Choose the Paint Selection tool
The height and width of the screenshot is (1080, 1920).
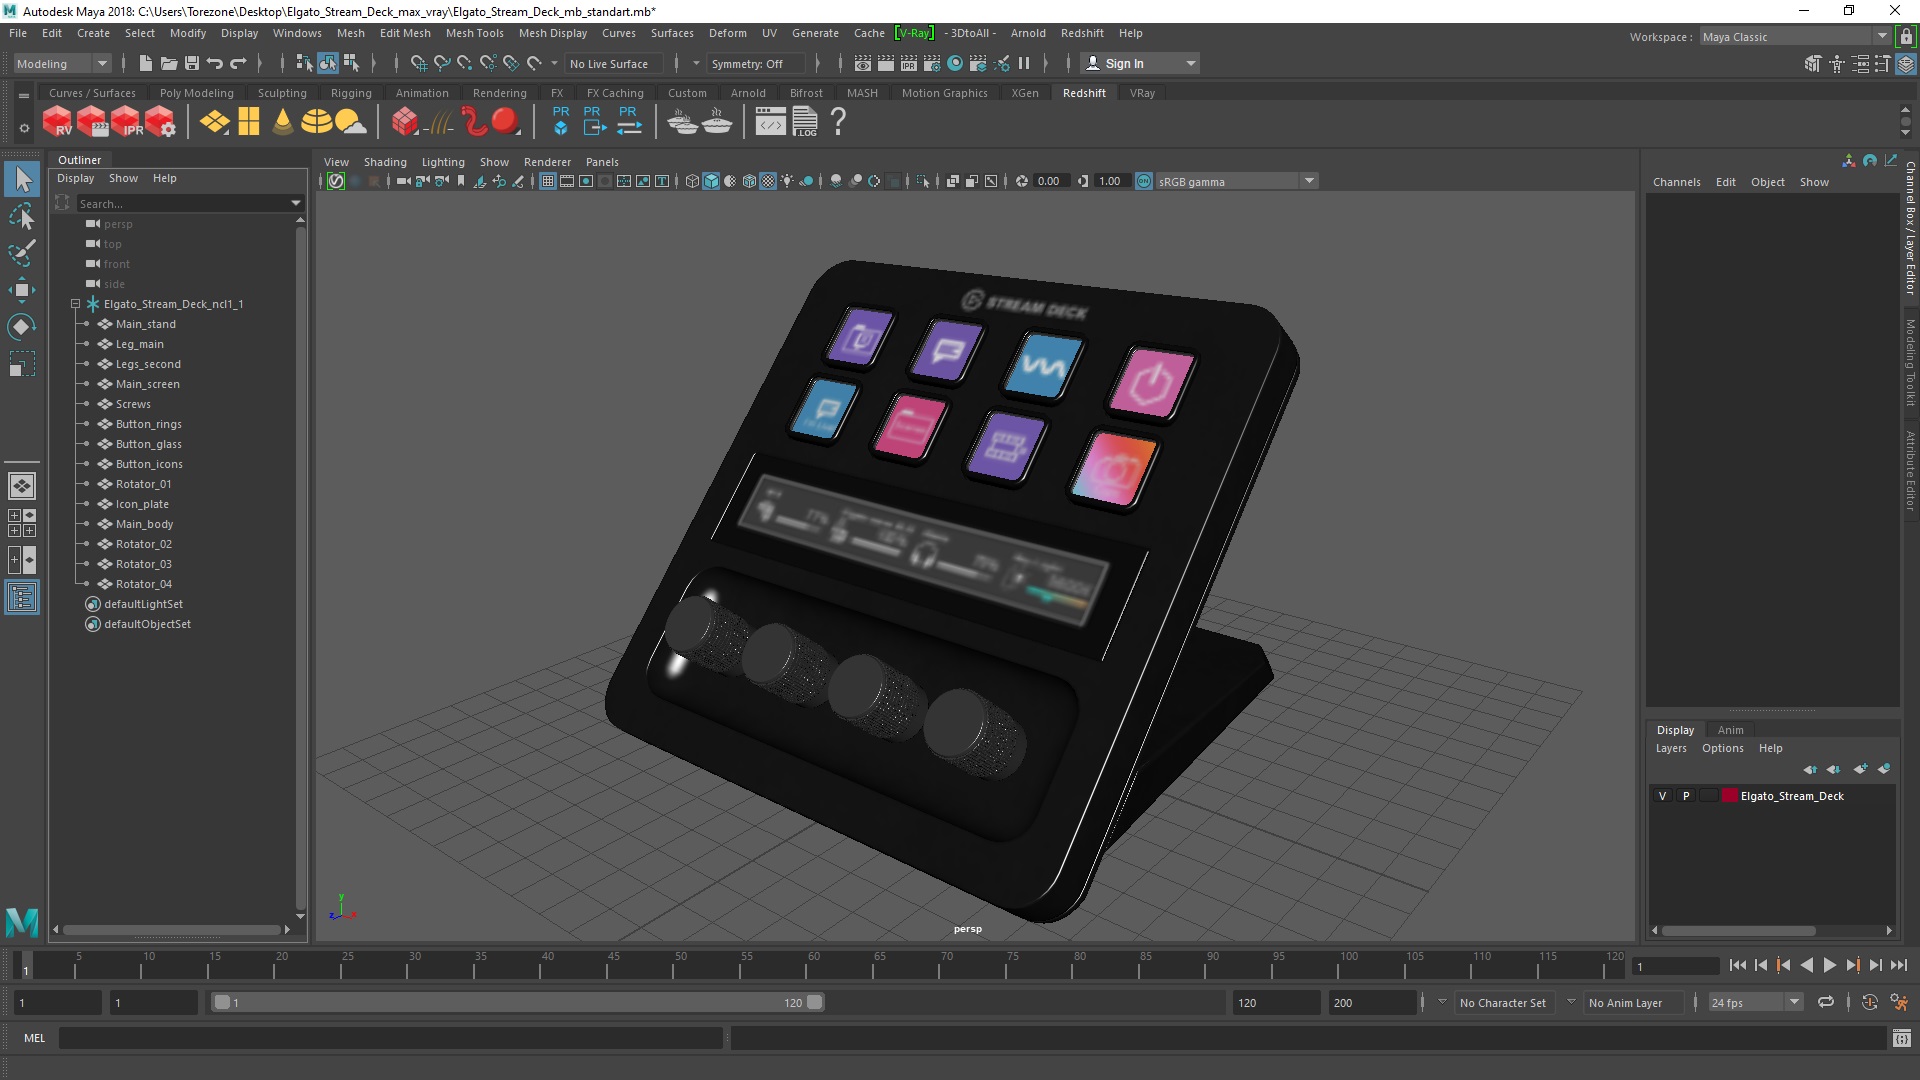[22, 253]
